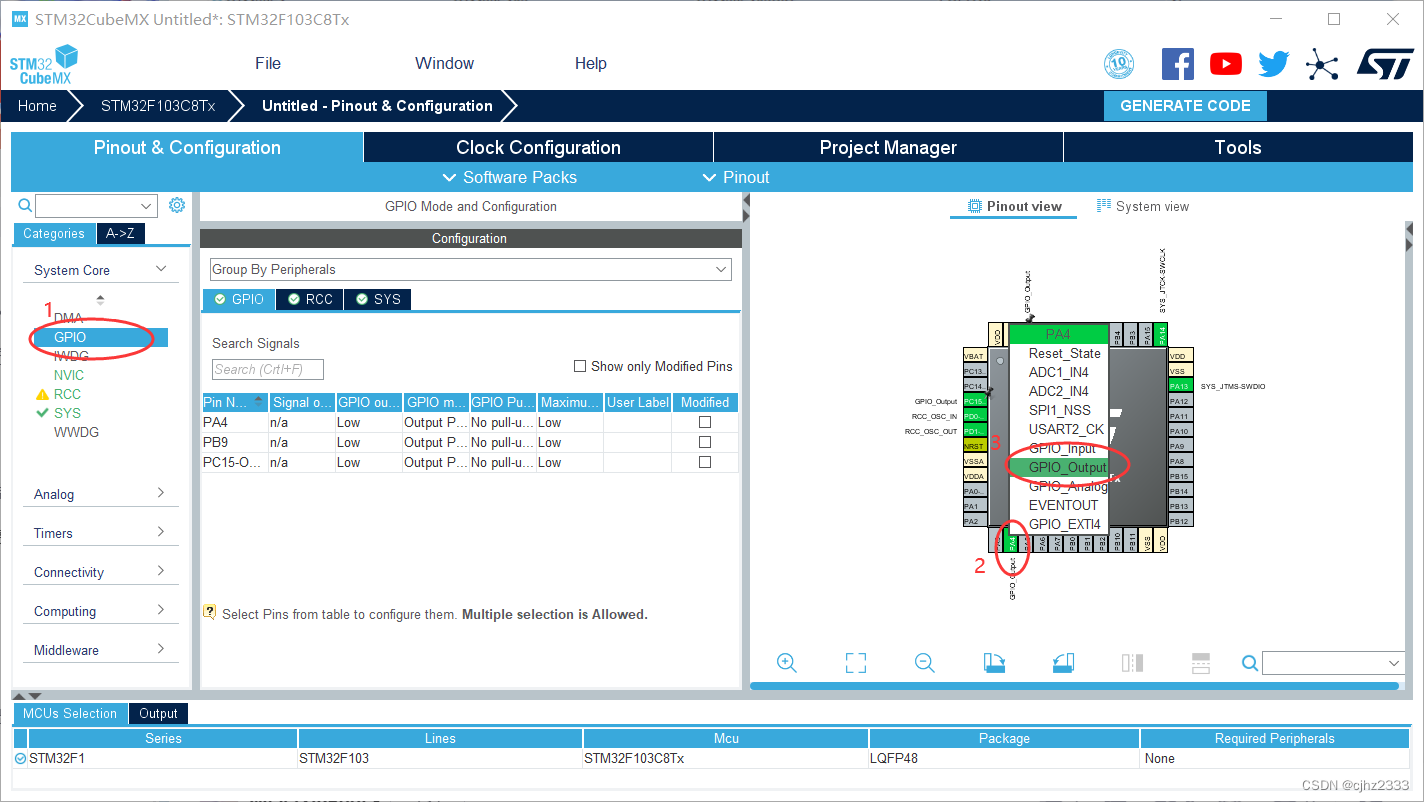Open the pinout search combo box

click(1333, 663)
